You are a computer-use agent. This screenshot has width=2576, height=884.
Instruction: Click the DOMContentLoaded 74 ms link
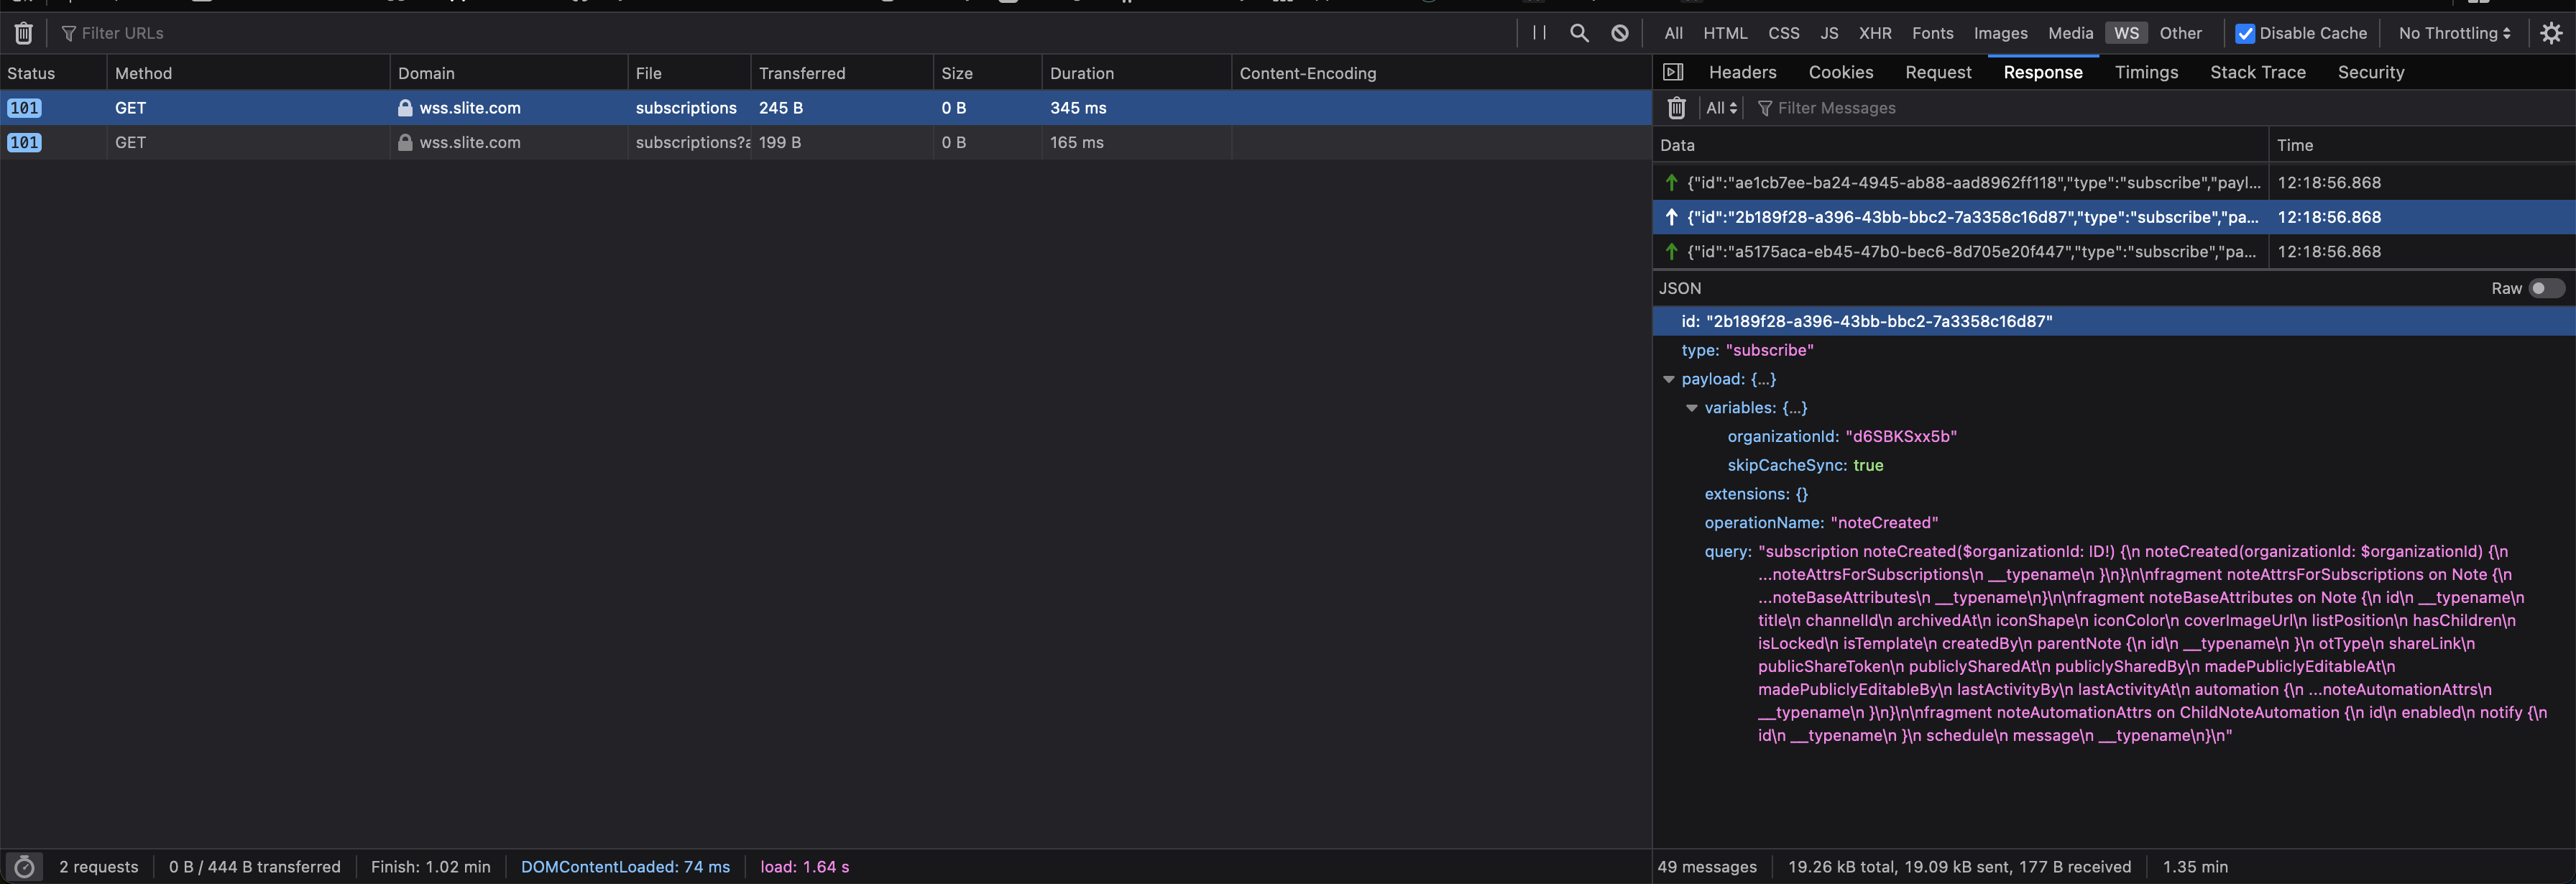(625, 866)
